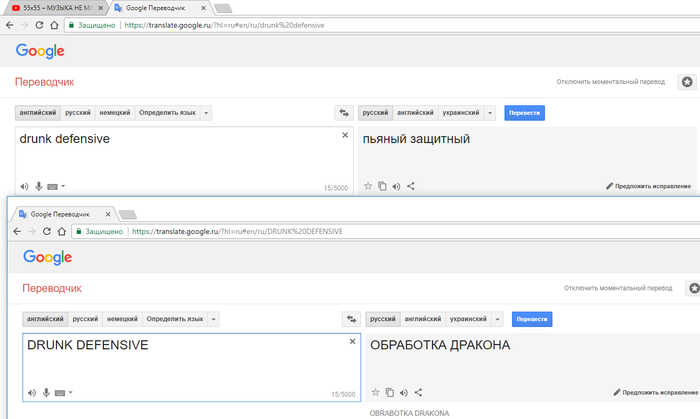Save 'ОБРАБОТКА ДРАКОНА' with star icon
Image resolution: width=700 pixels, height=419 pixels.
(375, 392)
